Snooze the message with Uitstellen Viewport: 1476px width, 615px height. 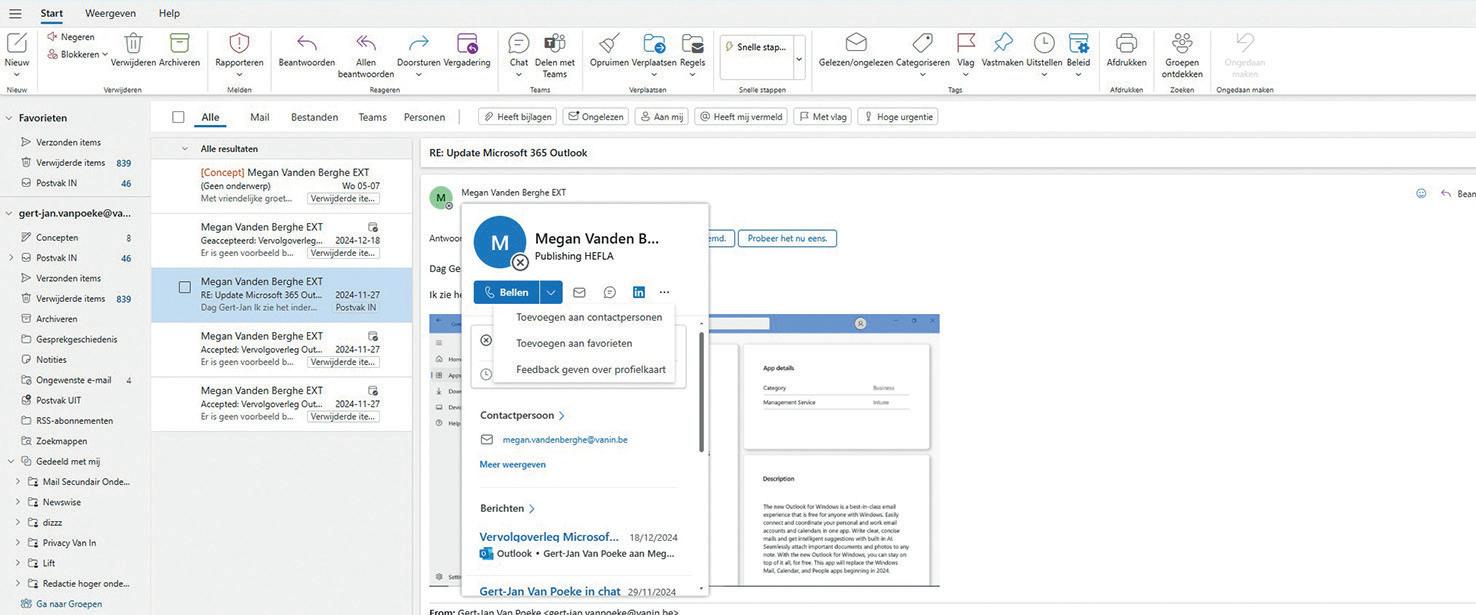pos(1044,43)
